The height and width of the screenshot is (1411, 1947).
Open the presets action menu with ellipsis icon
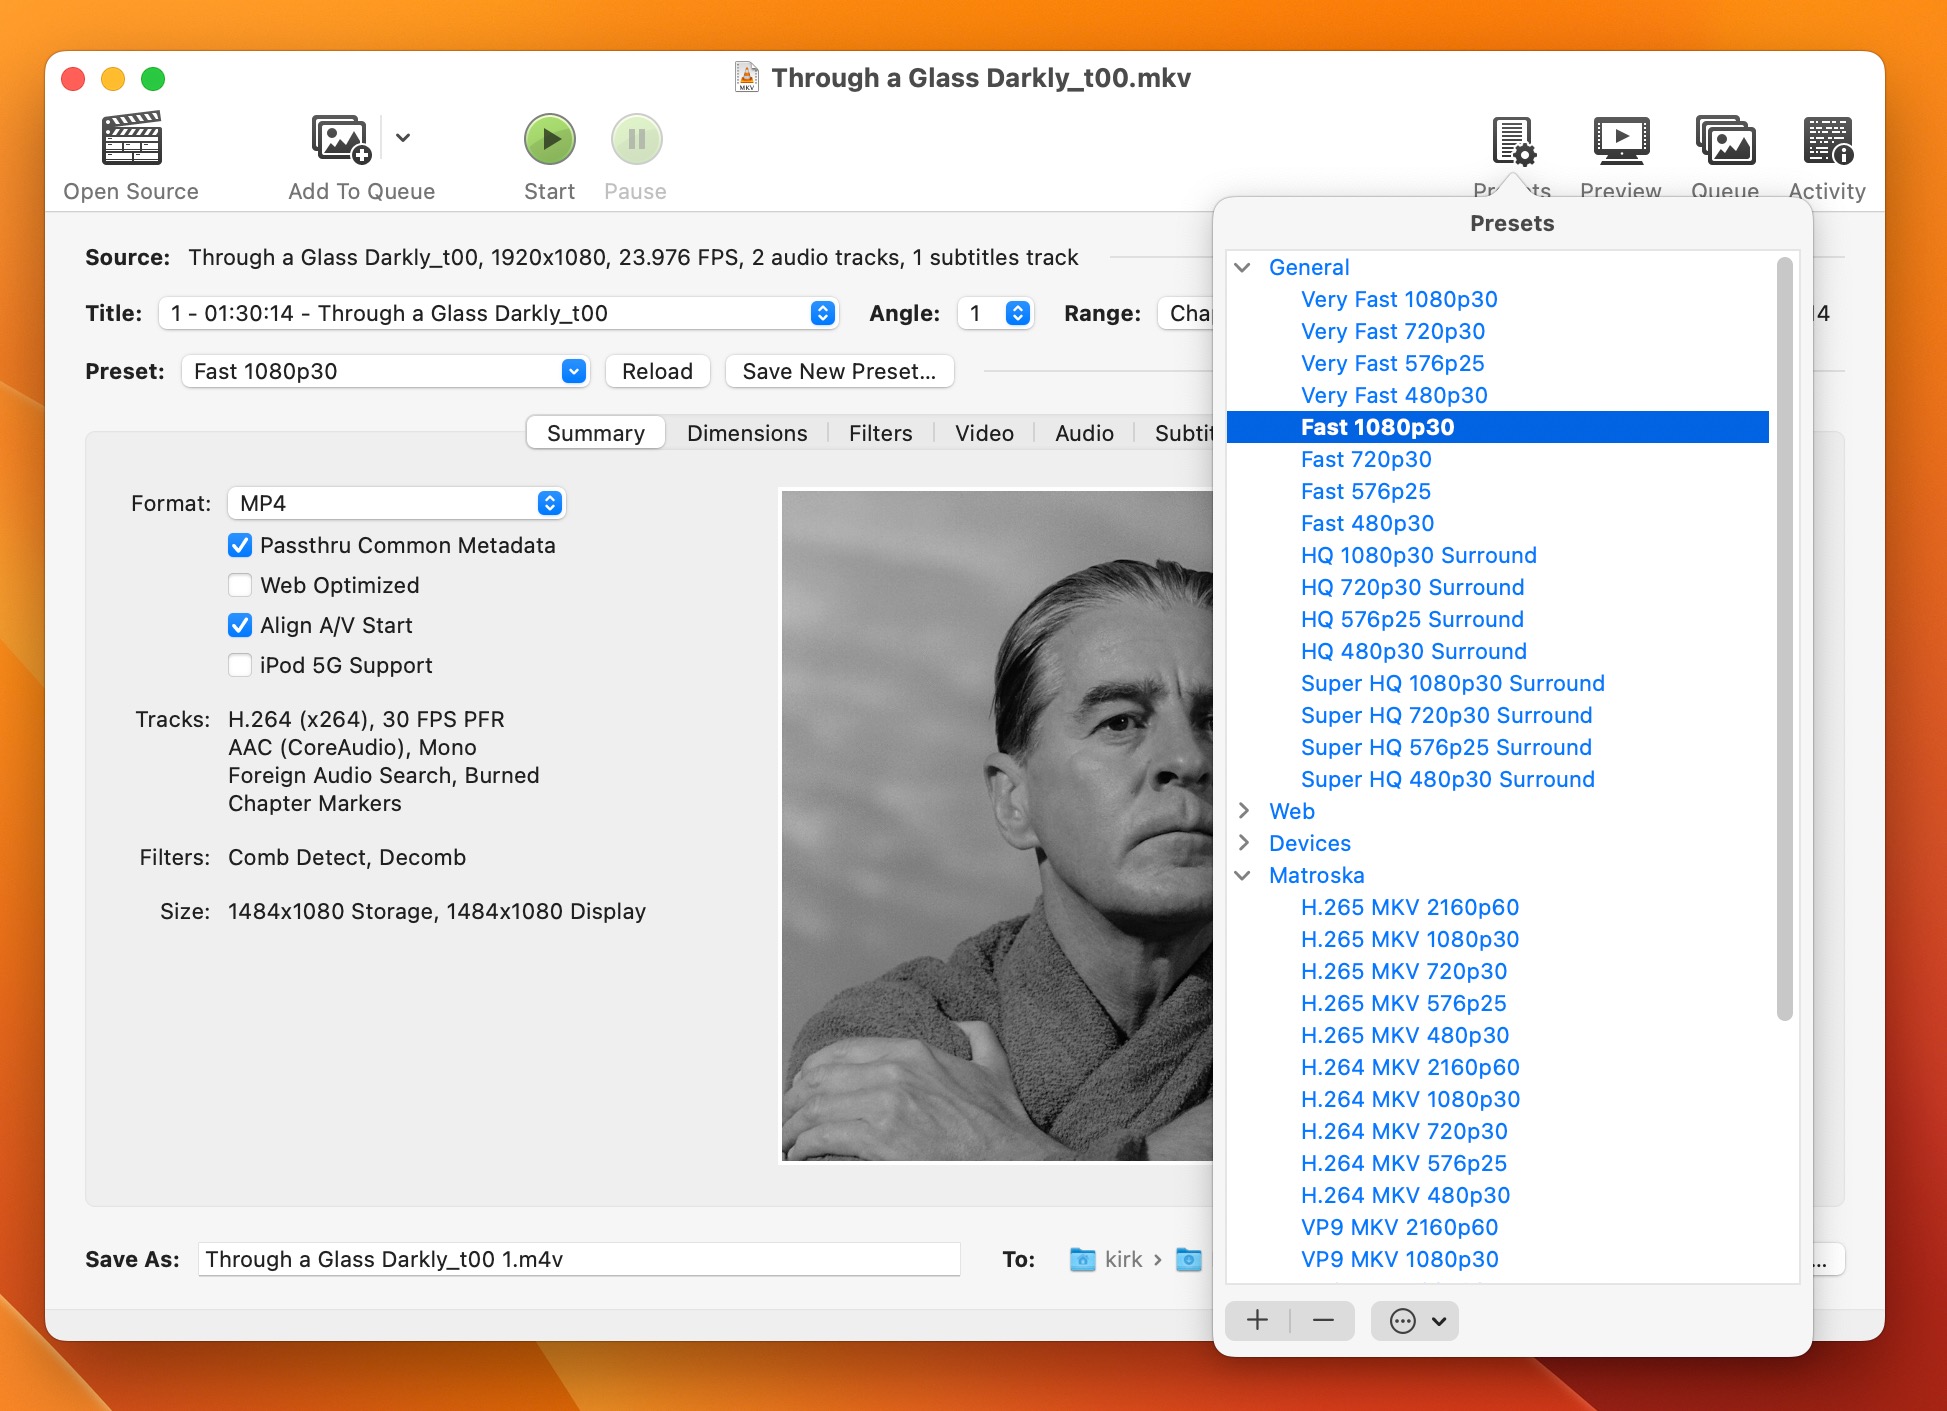[x=1415, y=1320]
